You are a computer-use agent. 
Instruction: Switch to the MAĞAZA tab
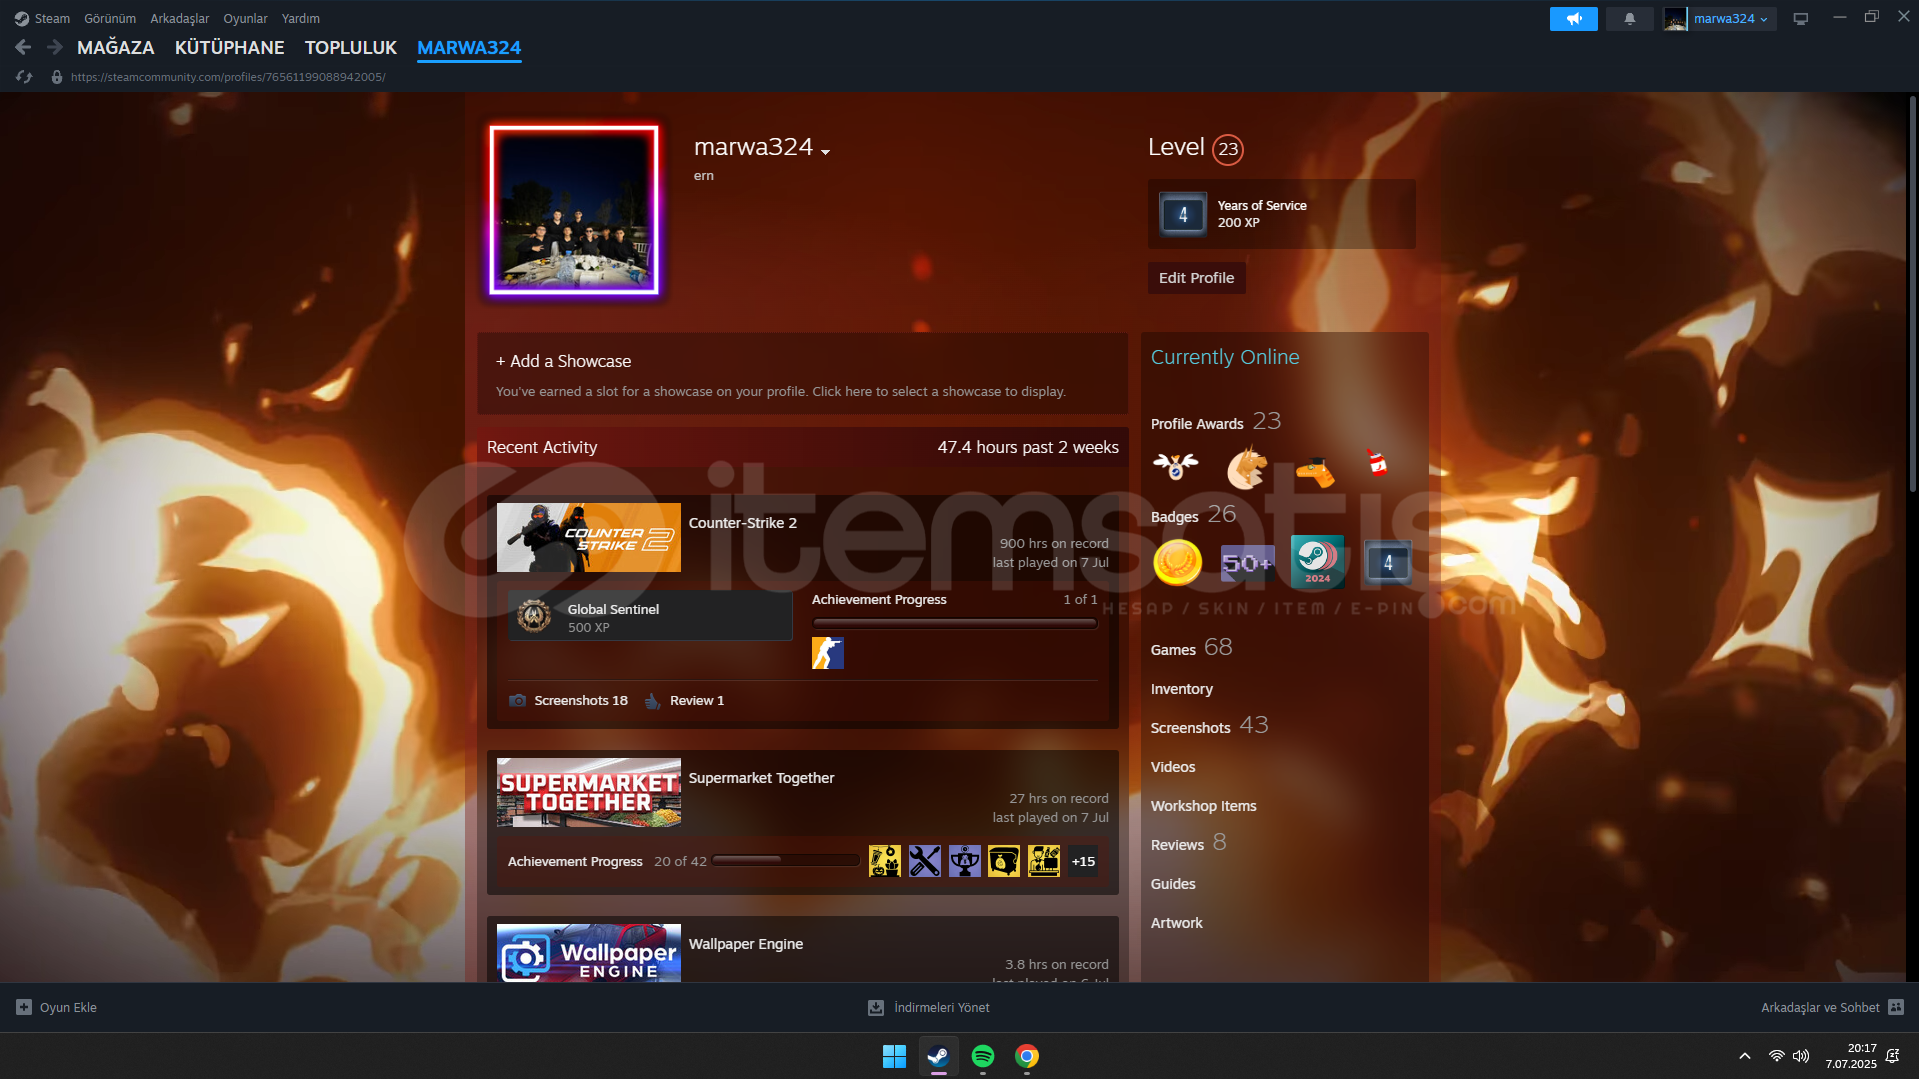point(116,47)
